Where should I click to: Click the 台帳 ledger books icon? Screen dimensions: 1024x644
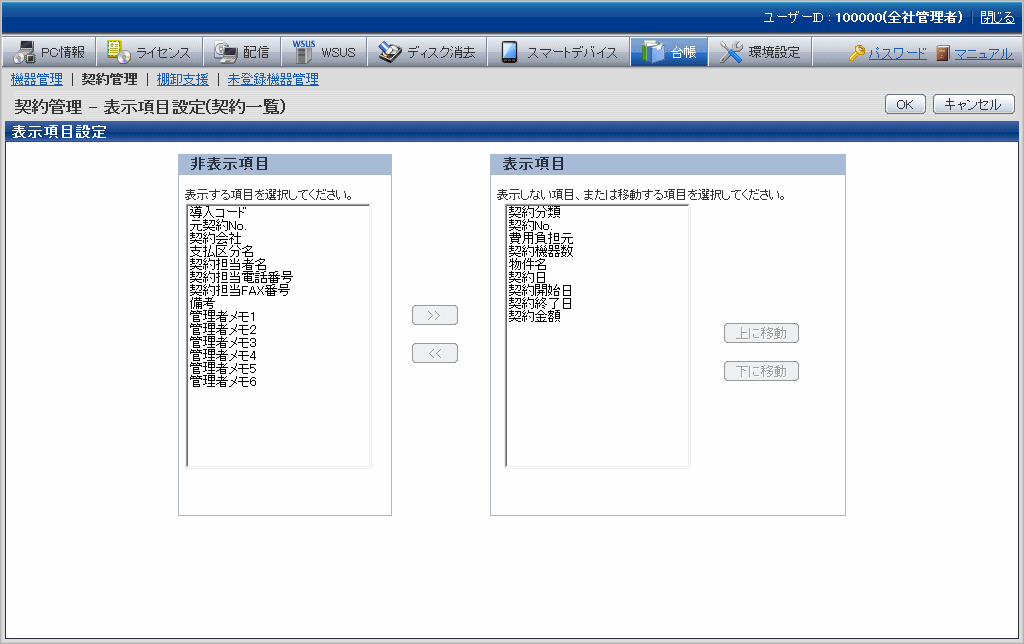pyautogui.click(x=653, y=52)
